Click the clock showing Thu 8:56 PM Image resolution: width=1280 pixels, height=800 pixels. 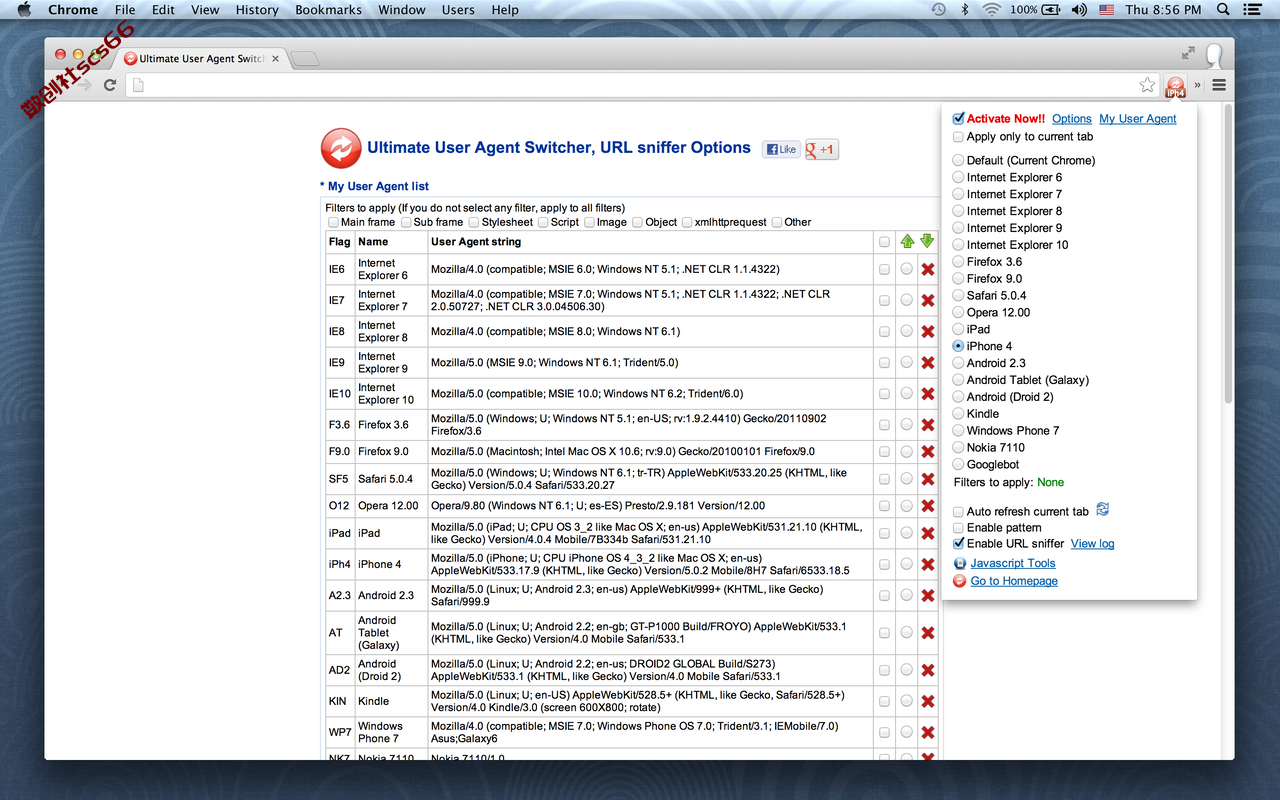[x=1163, y=9]
